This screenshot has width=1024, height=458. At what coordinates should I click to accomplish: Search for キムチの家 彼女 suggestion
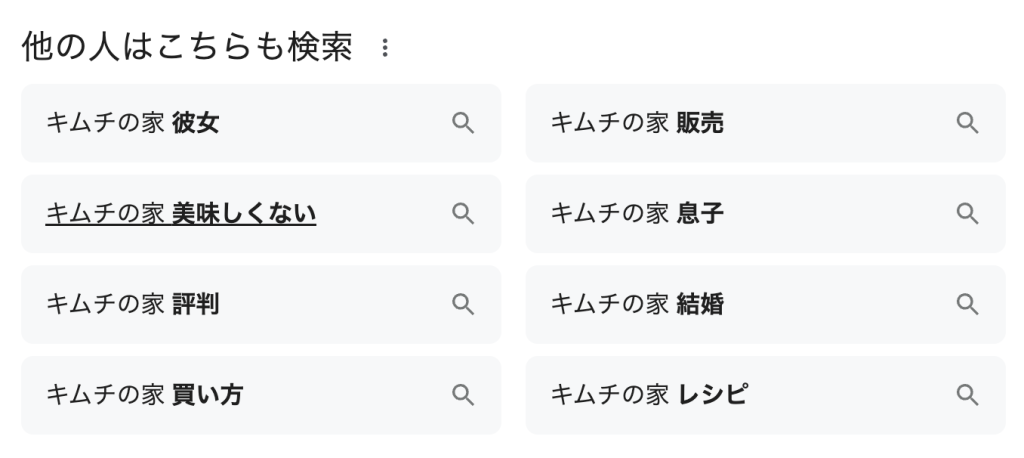pyautogui.click(x=133, y=123)
